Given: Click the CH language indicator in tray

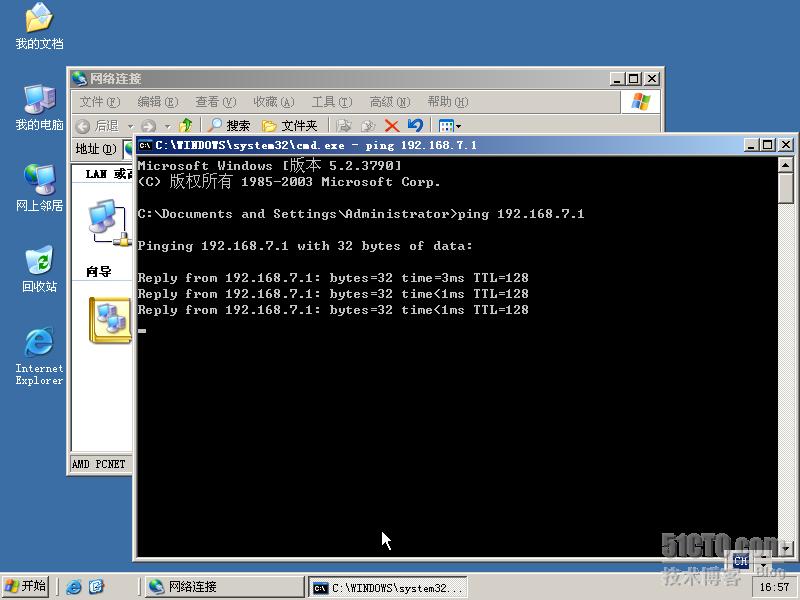Looking at the screenshot, I should (740, 561).
